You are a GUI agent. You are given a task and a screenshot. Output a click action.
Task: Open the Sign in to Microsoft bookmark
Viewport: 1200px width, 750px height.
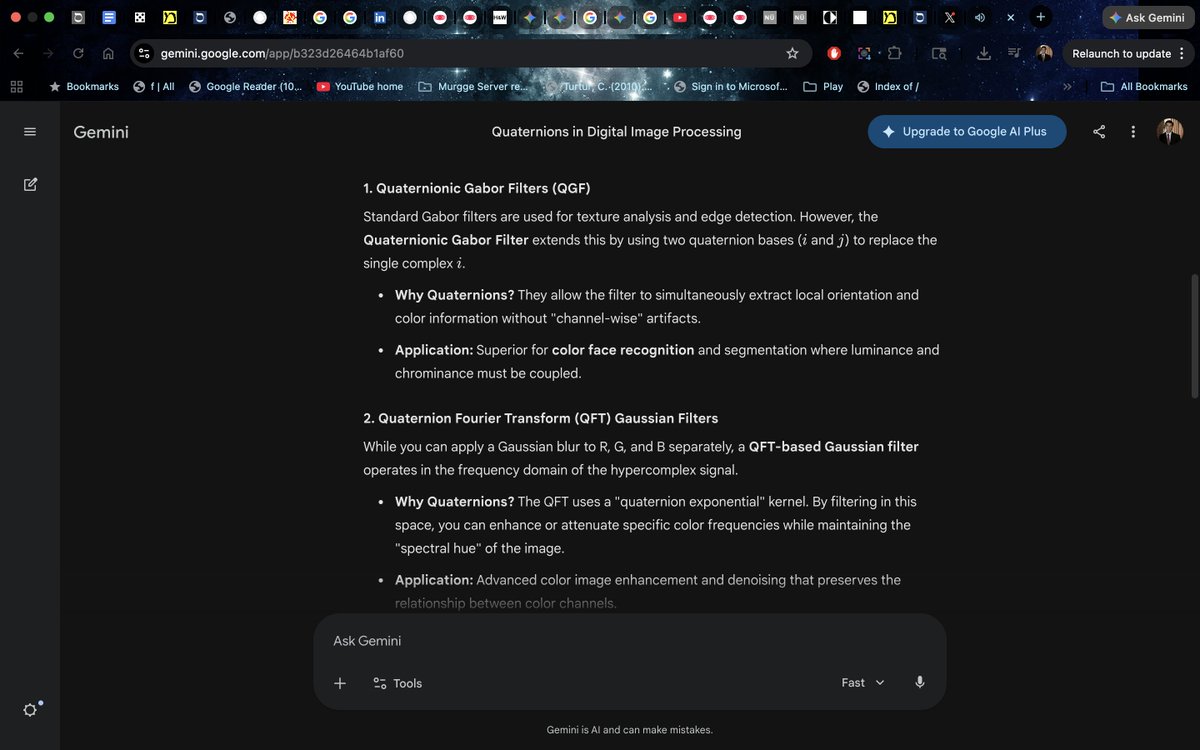tap(731, 87)
